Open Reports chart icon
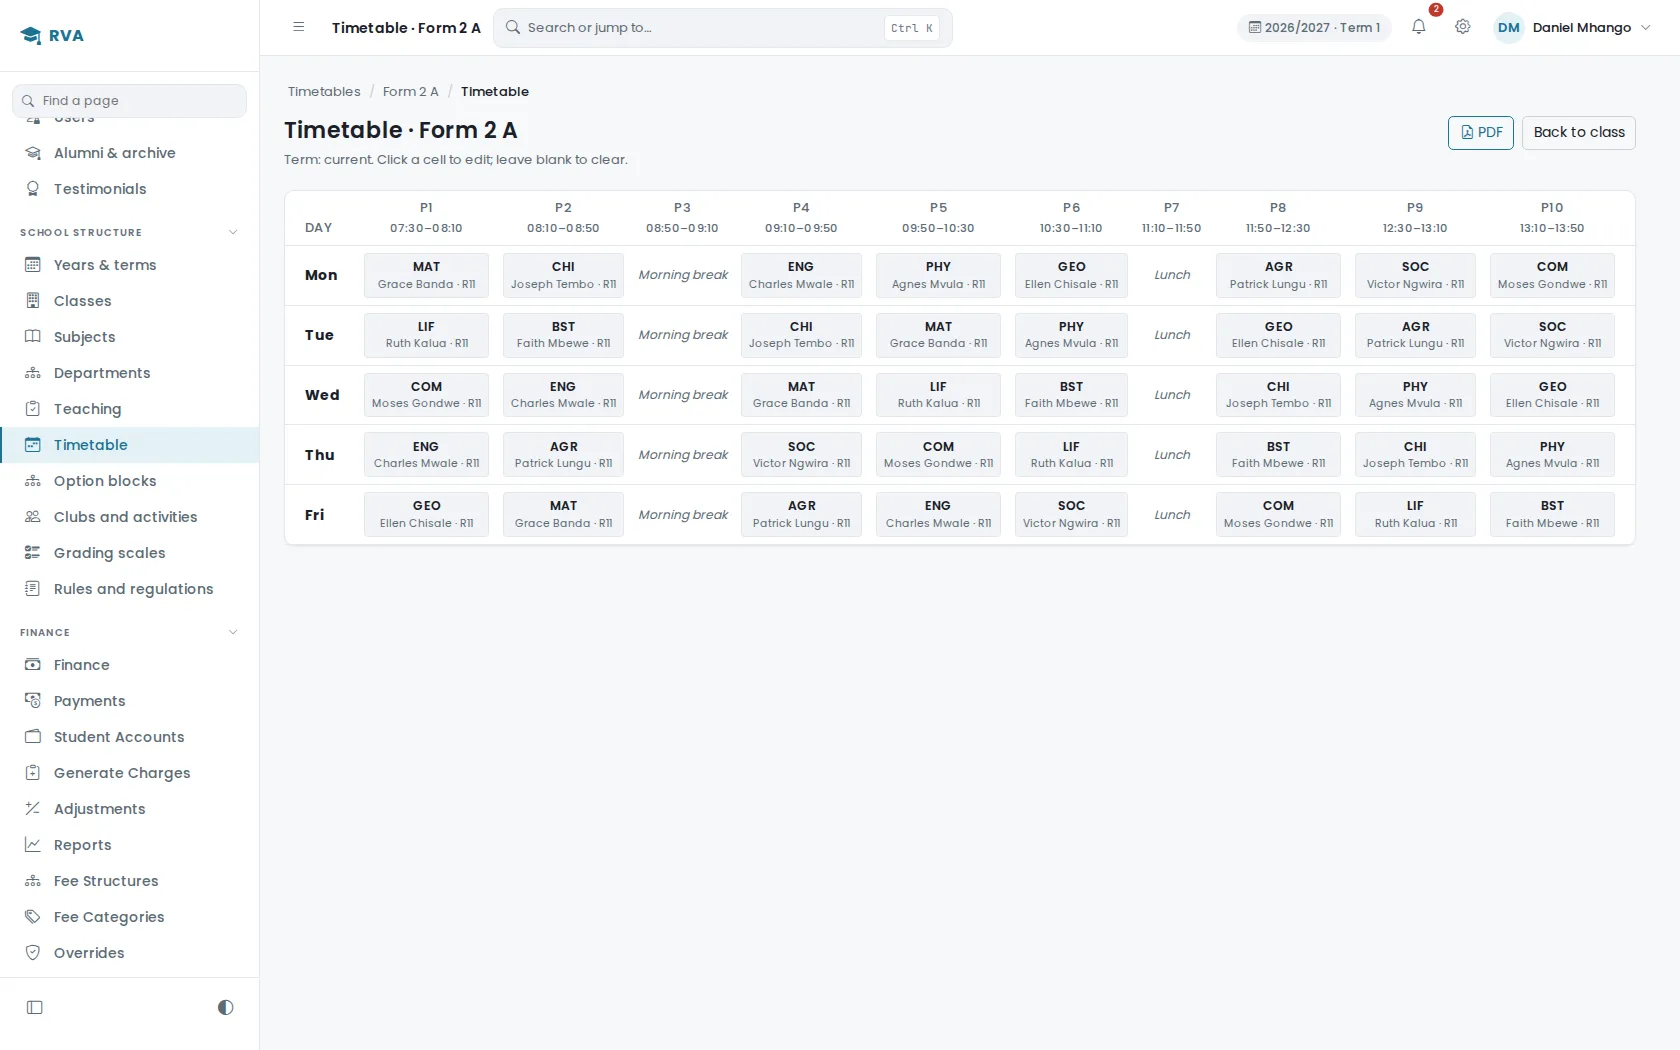Screen dimensions: 1680x1050 (33, 845)
